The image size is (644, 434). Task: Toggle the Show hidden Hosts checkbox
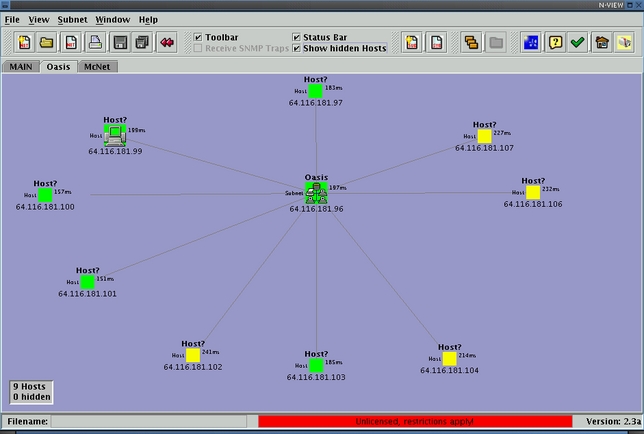pos(296,48)
